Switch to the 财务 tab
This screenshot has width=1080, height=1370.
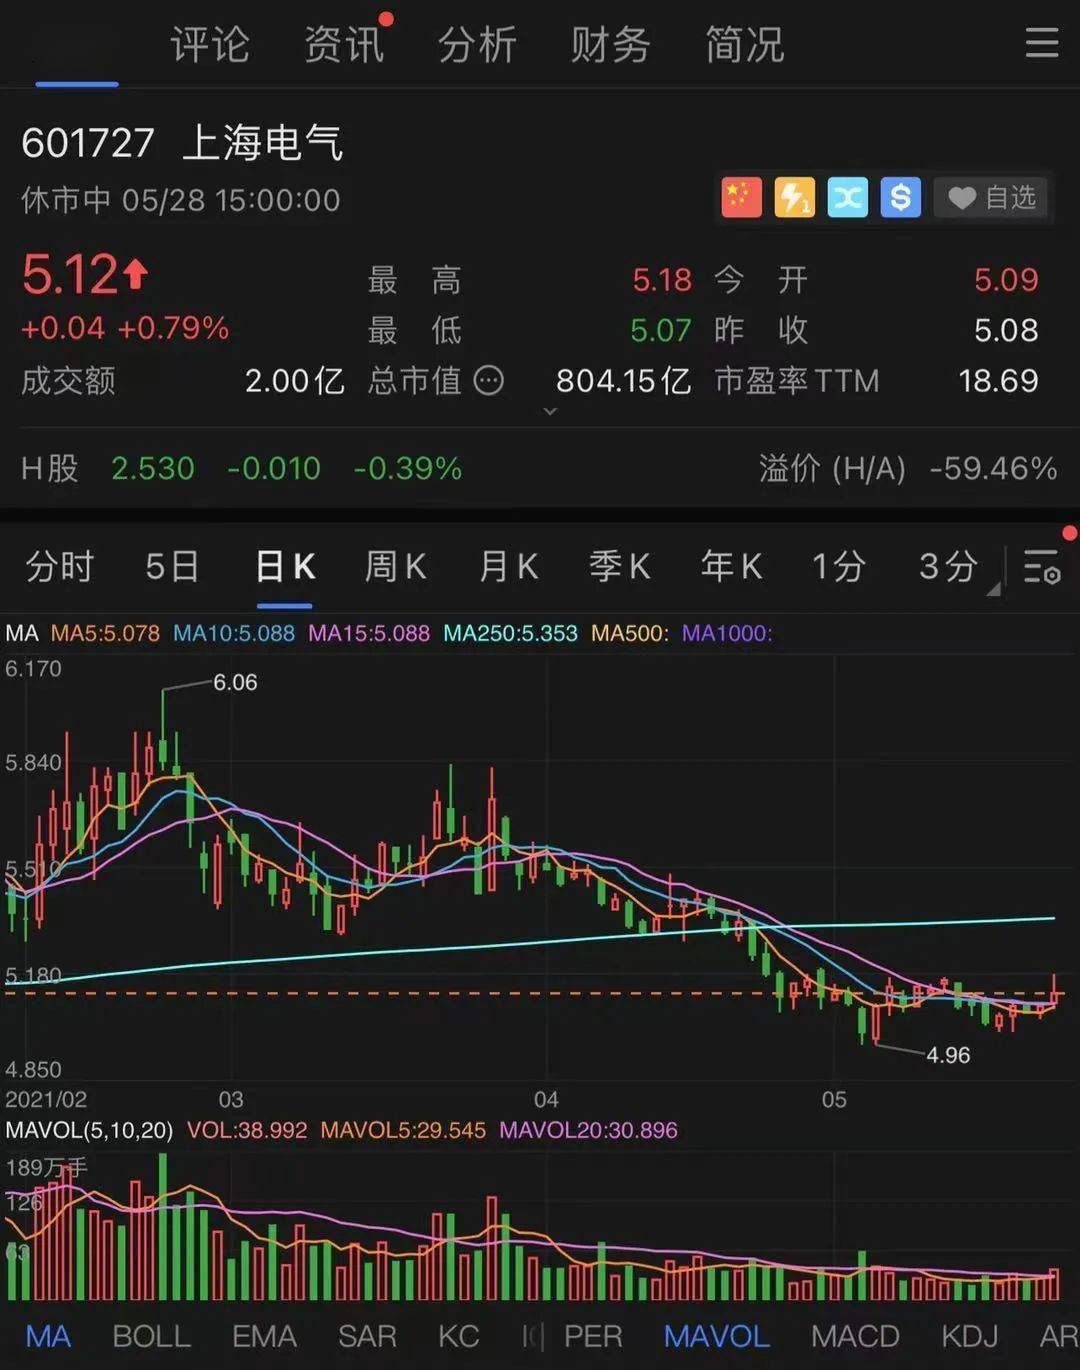[x=610, y=45]
